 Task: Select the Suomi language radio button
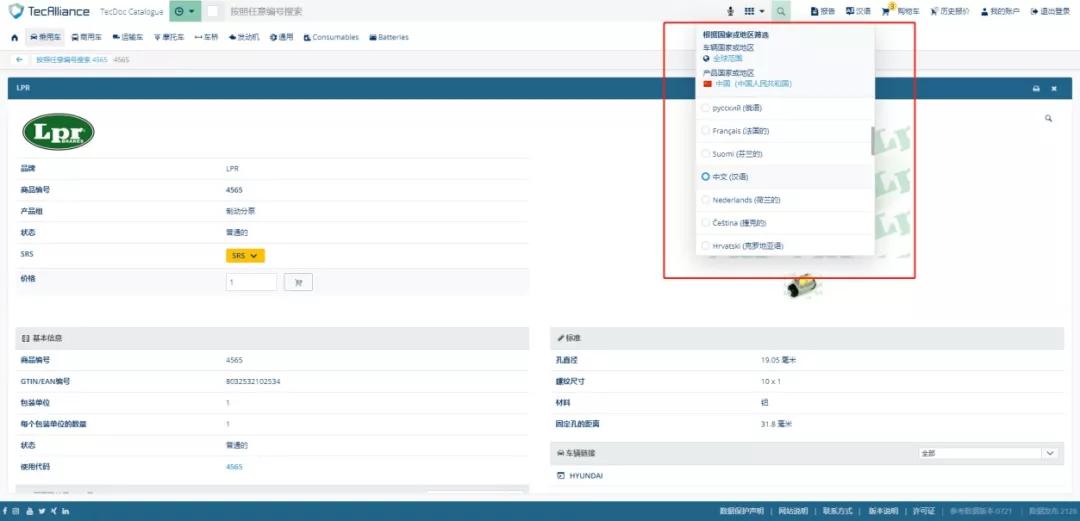[705, 154]
